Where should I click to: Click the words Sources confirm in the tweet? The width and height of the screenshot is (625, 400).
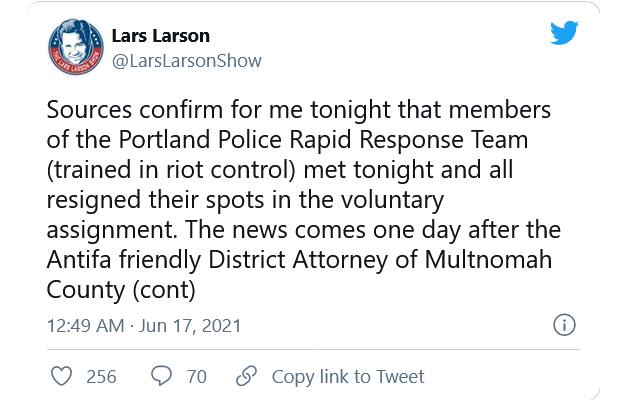click(135, 110)
